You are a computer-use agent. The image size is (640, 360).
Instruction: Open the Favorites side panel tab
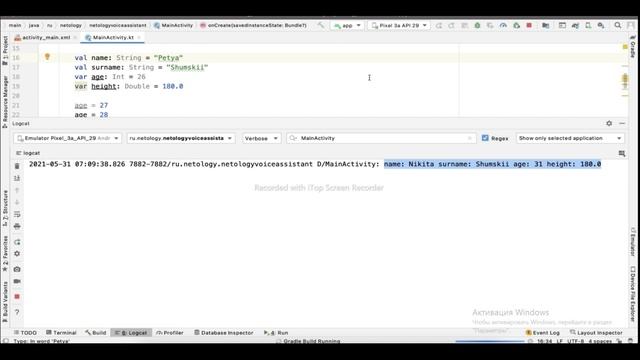(5, 254)
